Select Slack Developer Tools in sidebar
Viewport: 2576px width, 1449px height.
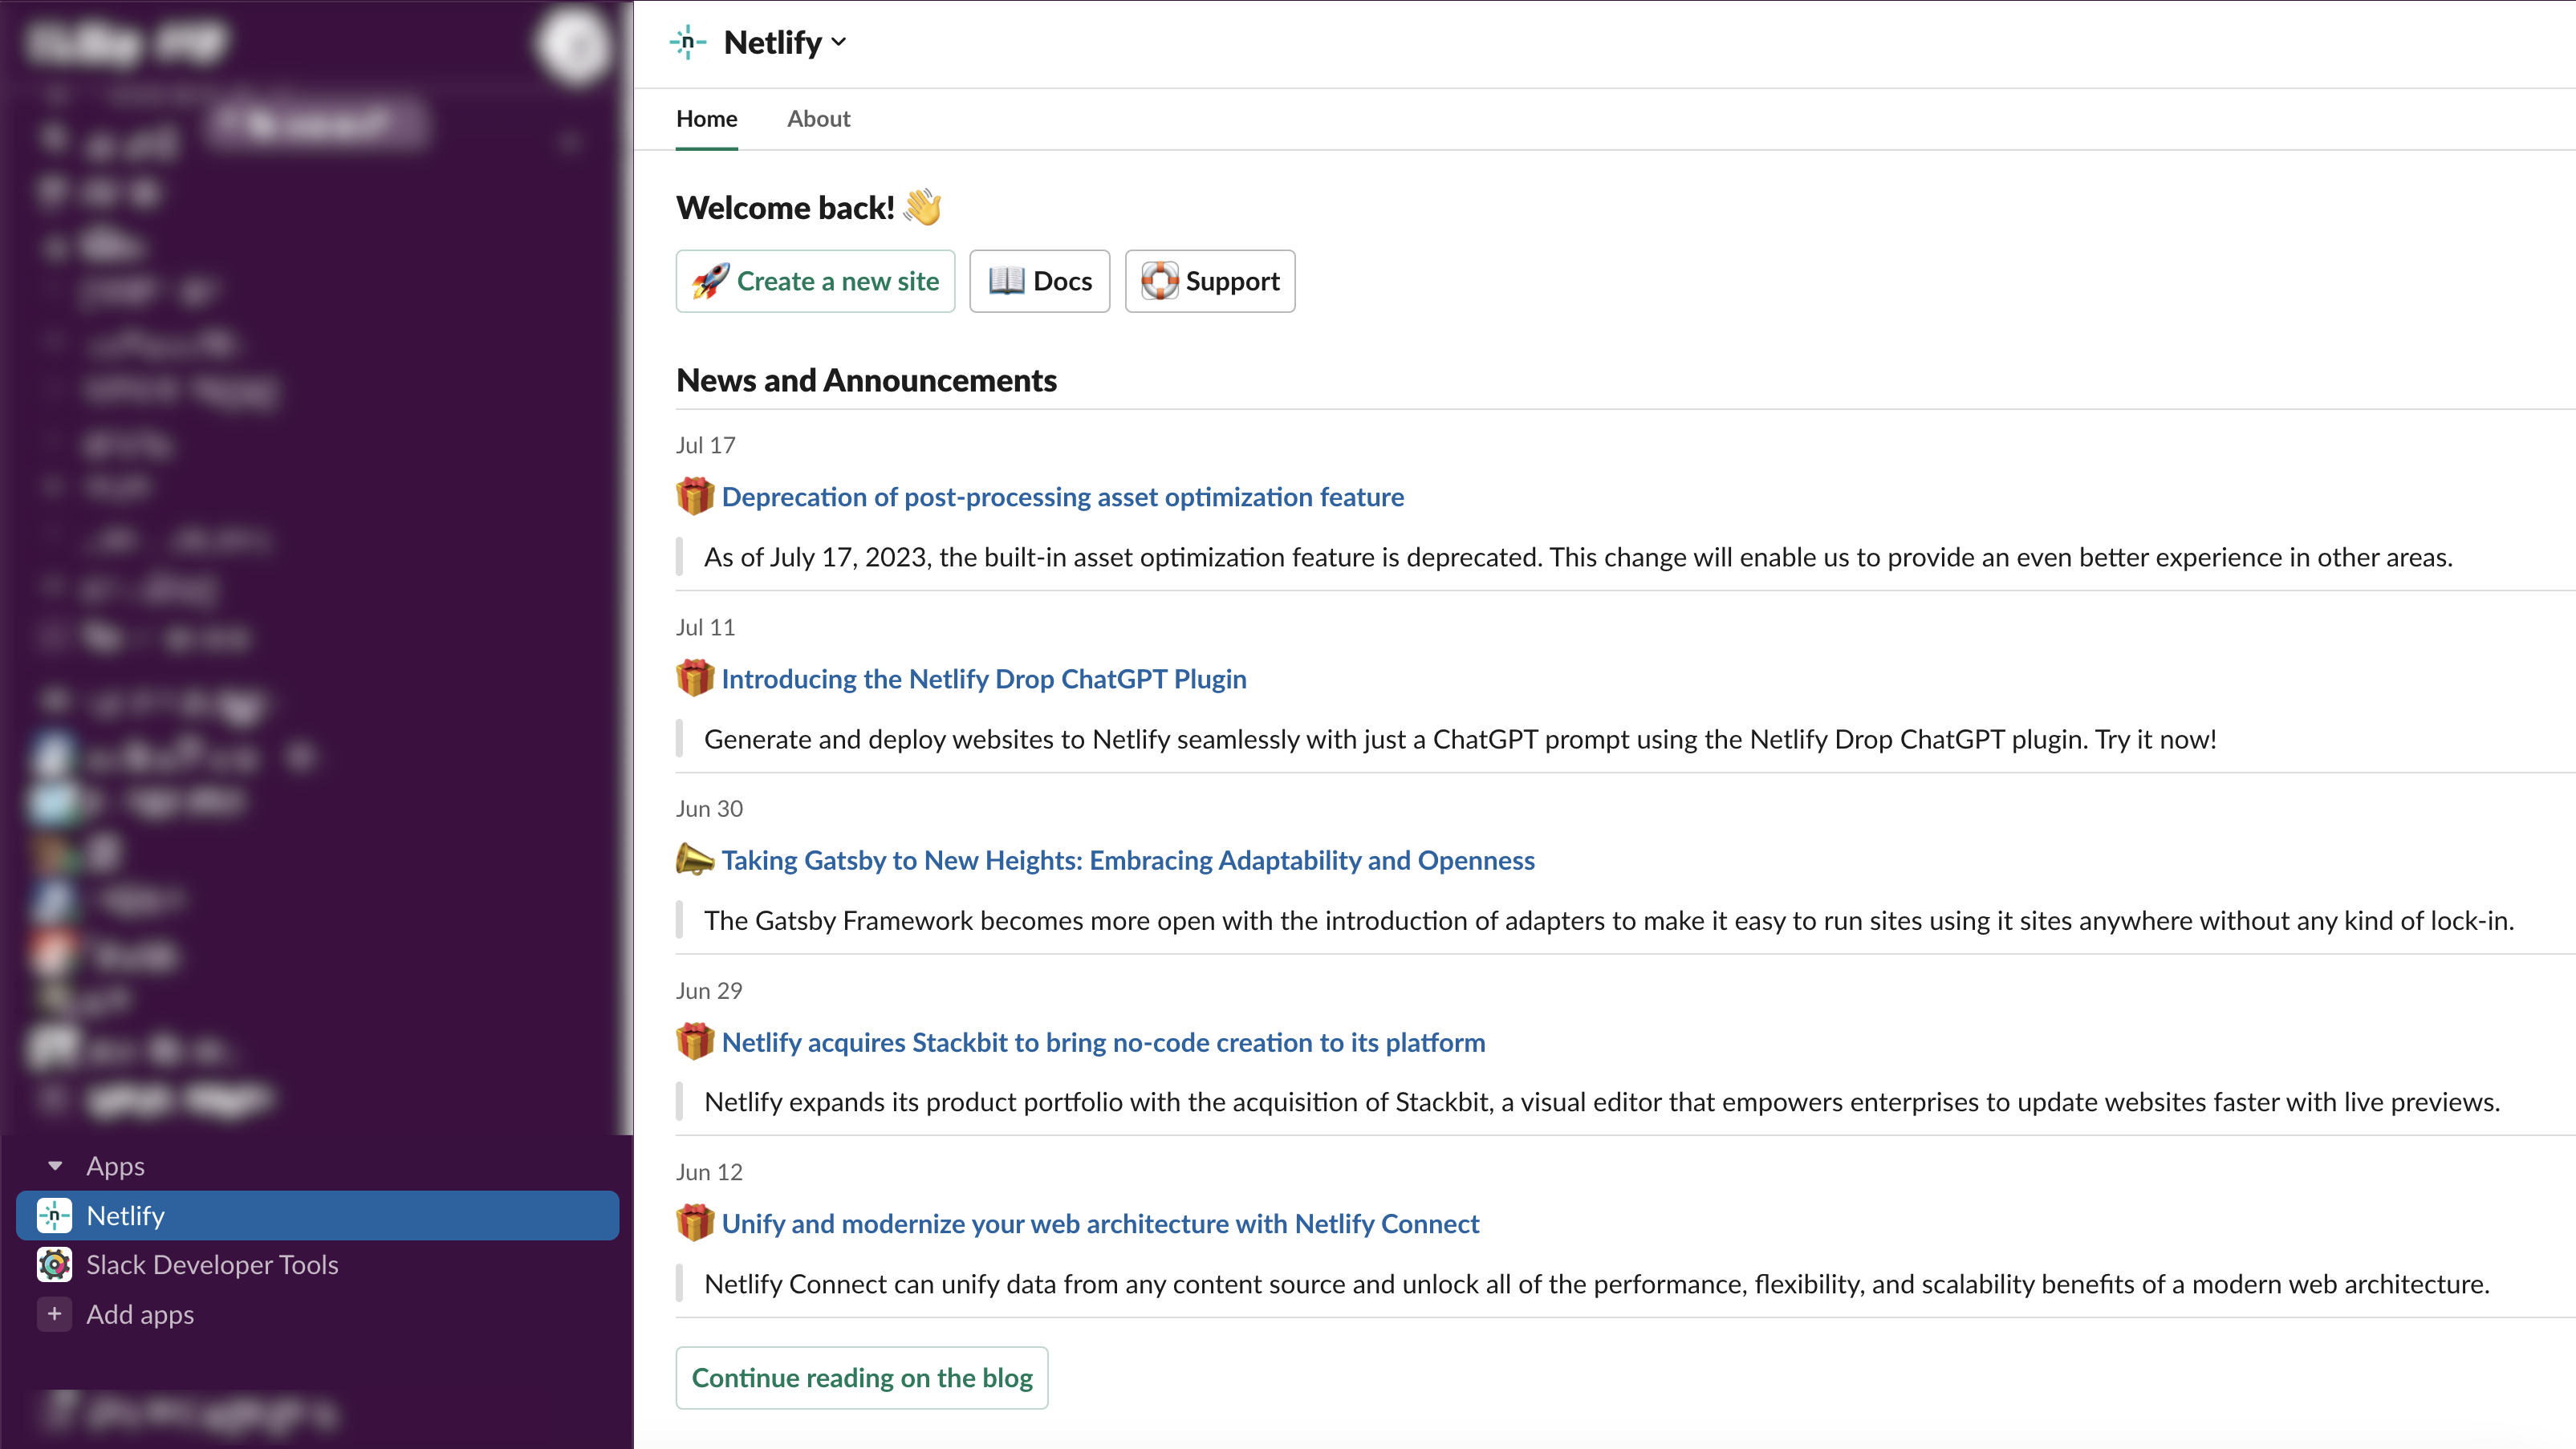(x=318, y=1264)
